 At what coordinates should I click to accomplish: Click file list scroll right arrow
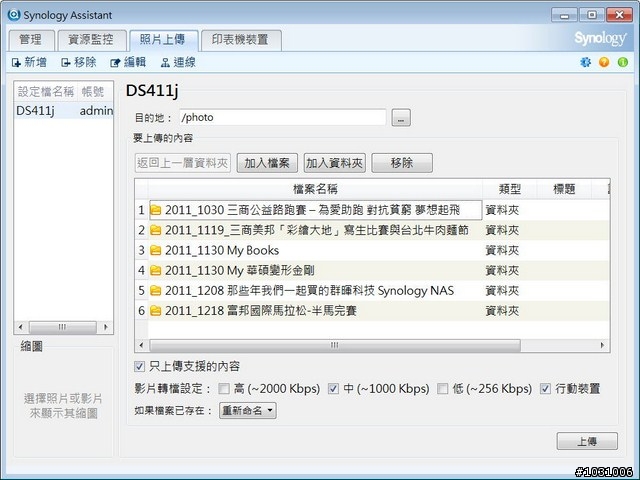(602, 345)
